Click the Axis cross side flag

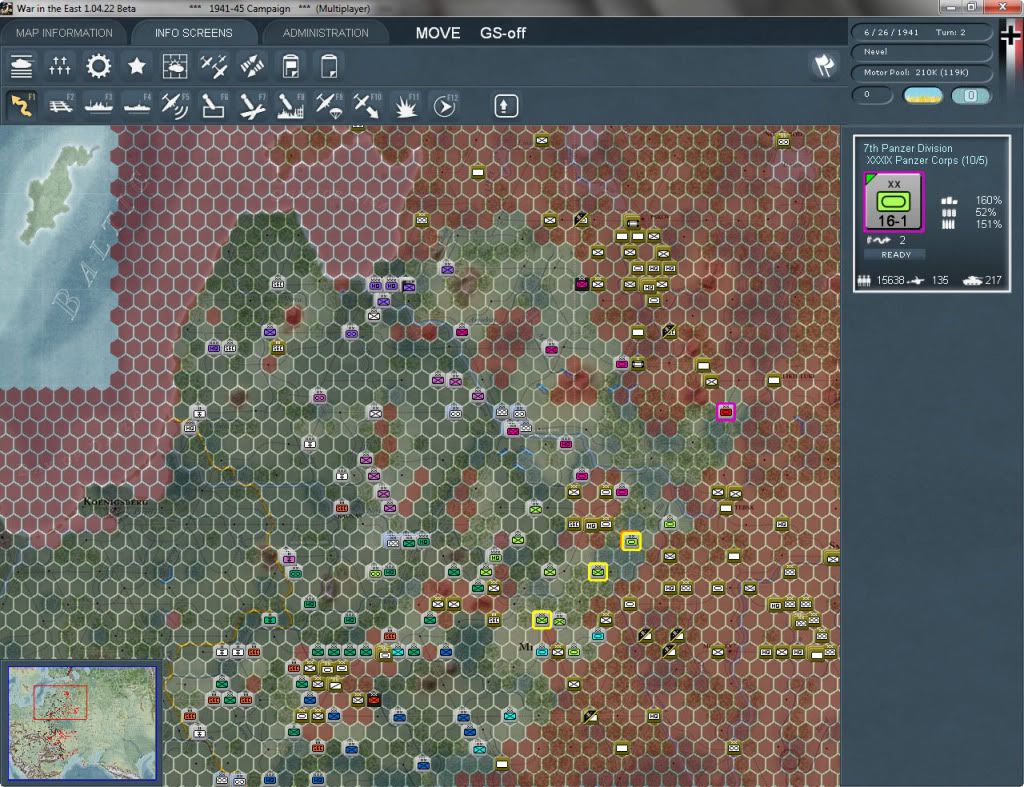[x=1010, y=37]
